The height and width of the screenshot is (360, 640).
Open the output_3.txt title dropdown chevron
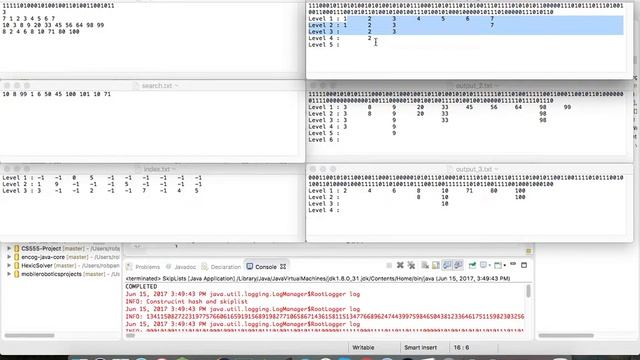tap(496, 169)
